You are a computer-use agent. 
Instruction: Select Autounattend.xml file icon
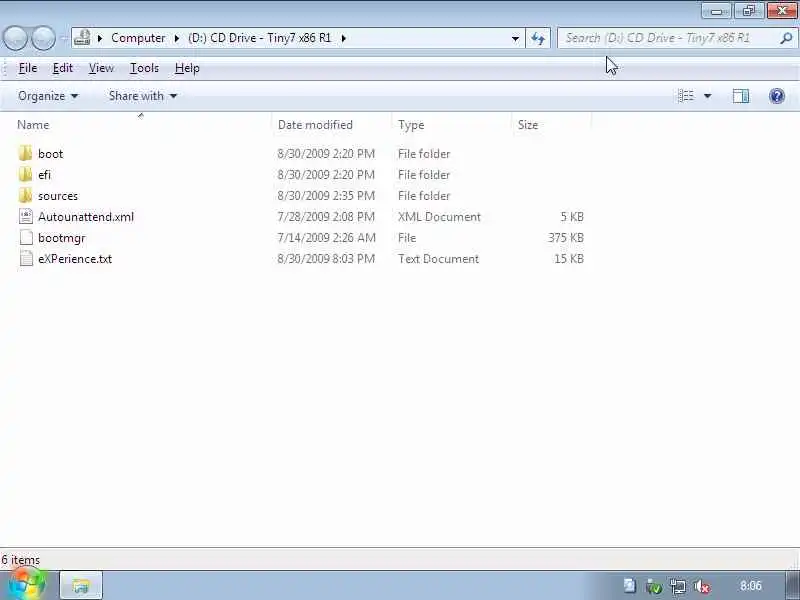(x=26, y=216)
